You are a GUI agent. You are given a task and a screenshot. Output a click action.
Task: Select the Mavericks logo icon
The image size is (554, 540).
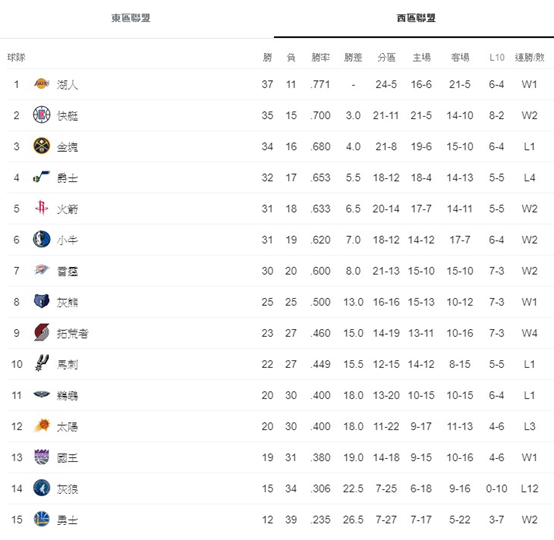[x=42, y=239]
